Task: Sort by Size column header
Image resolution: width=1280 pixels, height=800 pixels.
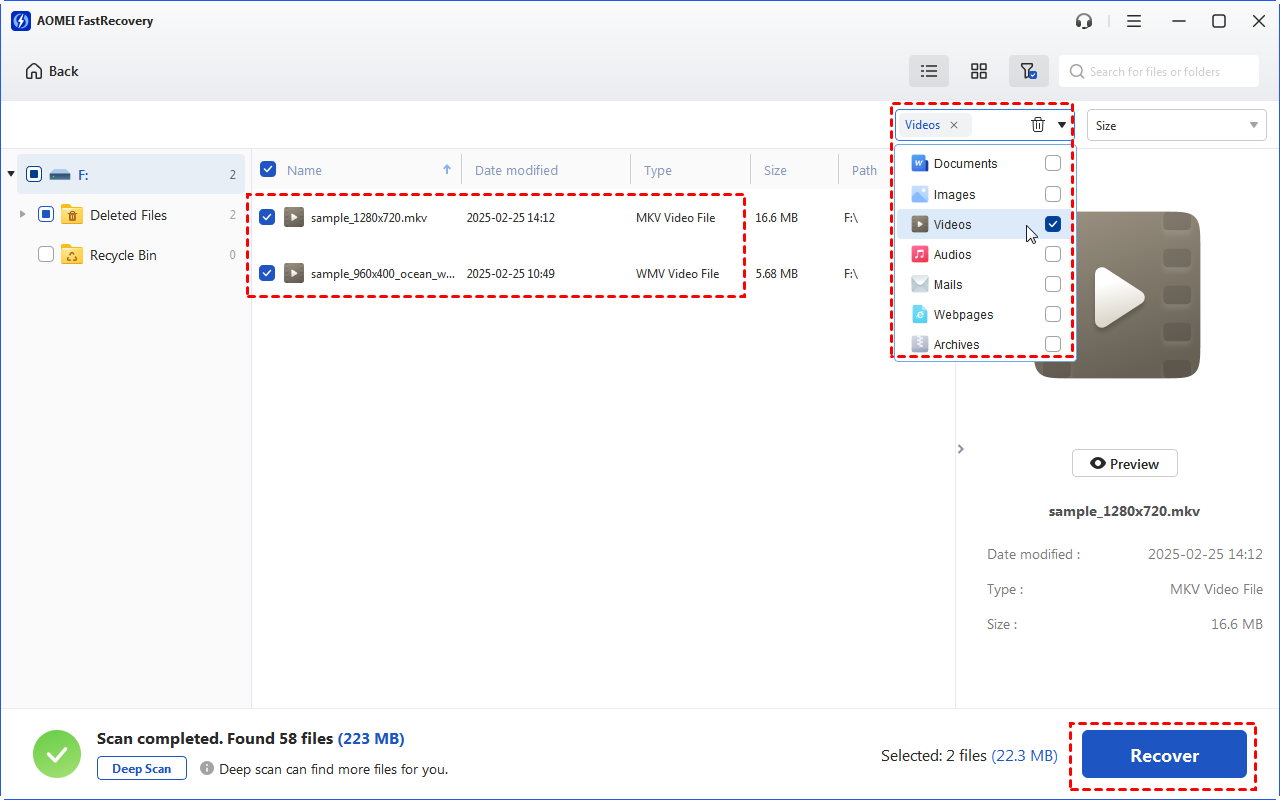Action: (775, 170)
